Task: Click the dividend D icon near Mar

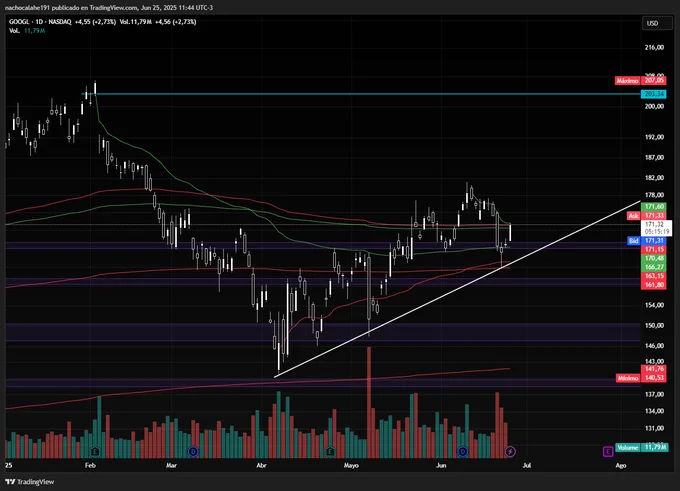Action: coord(193,452)
